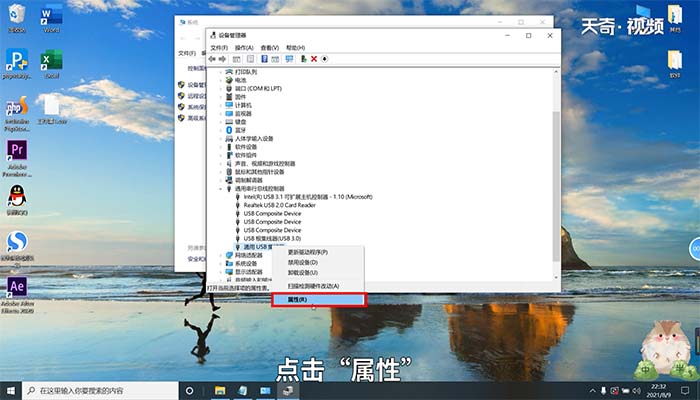Select USB 根集线器(USB 3.0) entry
Image resolution: width=700 pixels, height=400 pixels.
tap(272, 239)
